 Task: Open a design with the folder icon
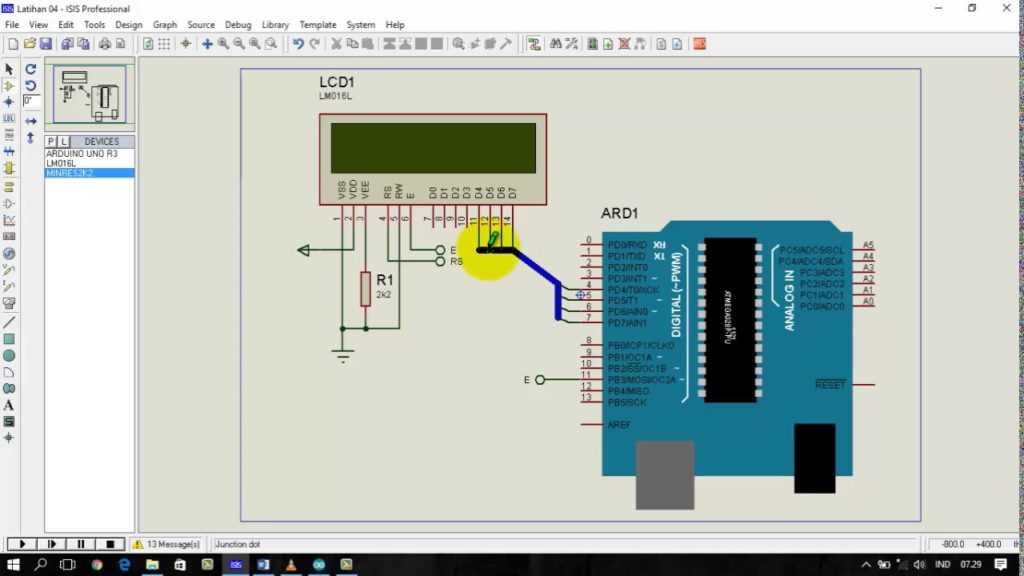(x=29, y=44)
